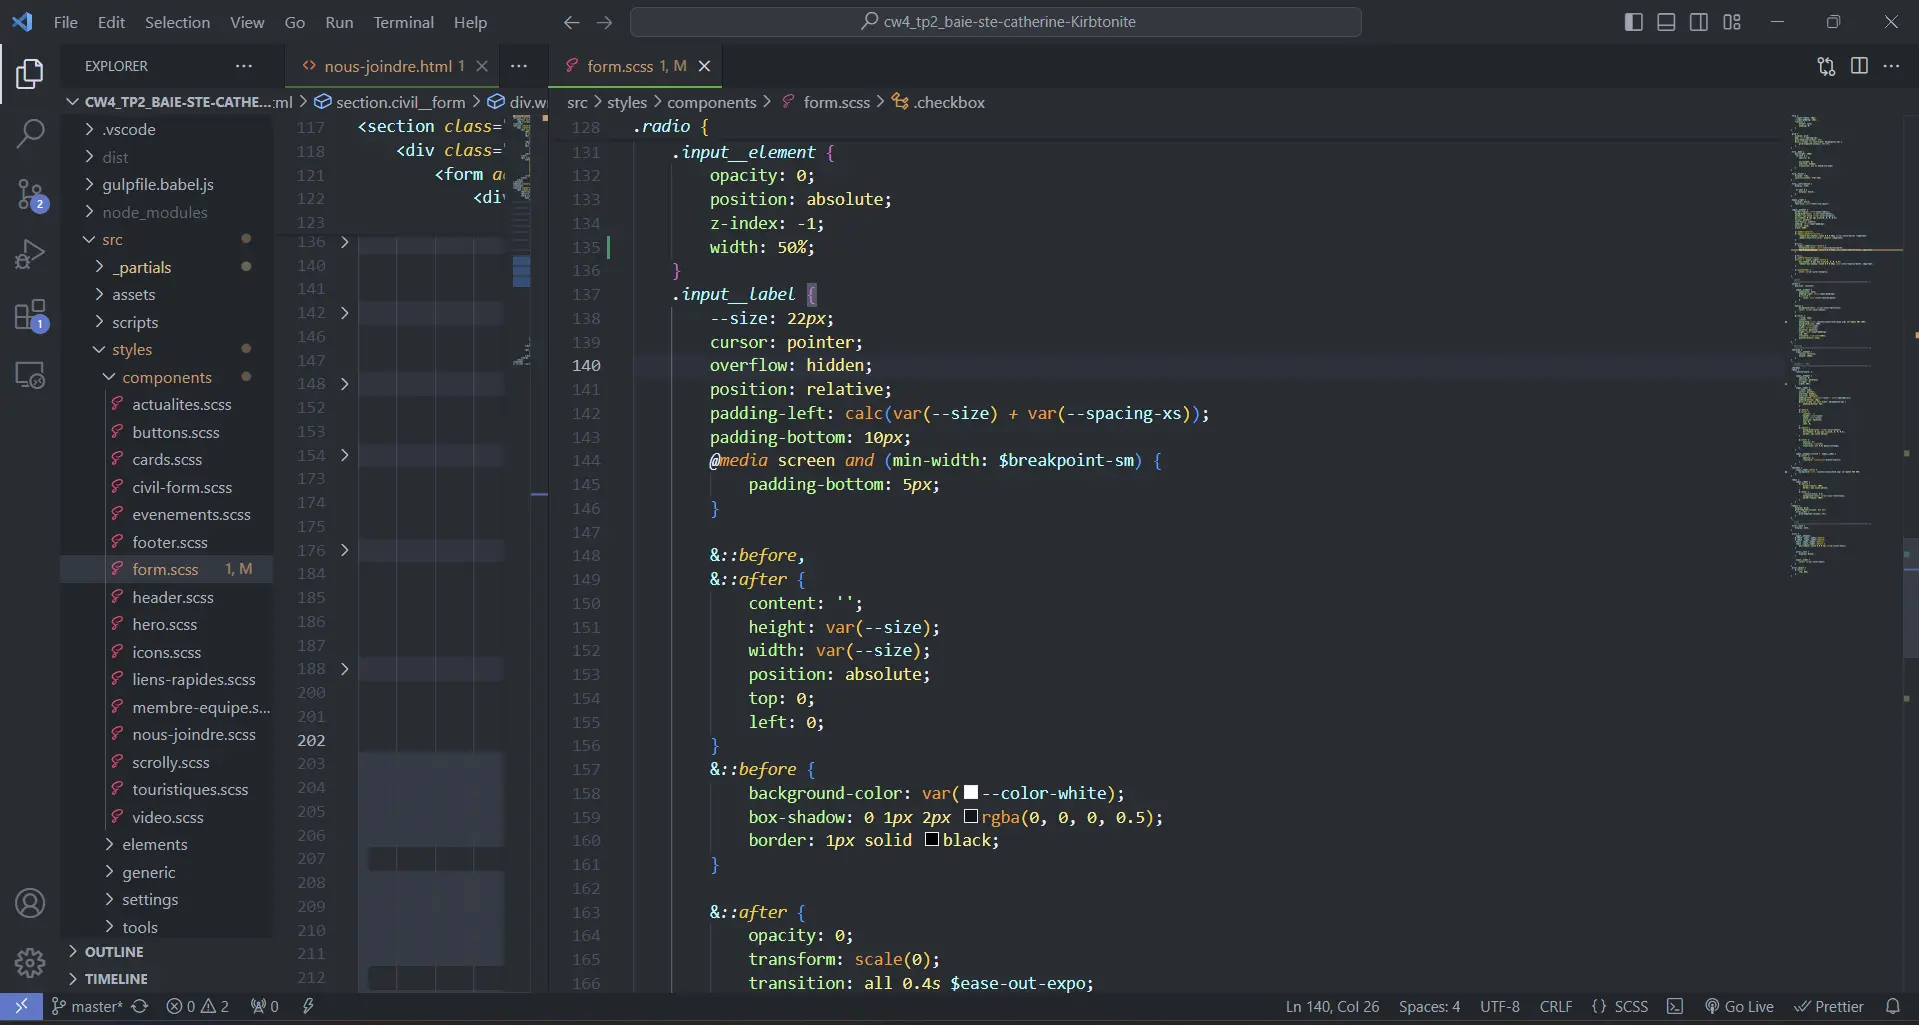The height and width of the screenshot is (1025, 1919).
Task: Click the command center search box
Action: [996, 22]
